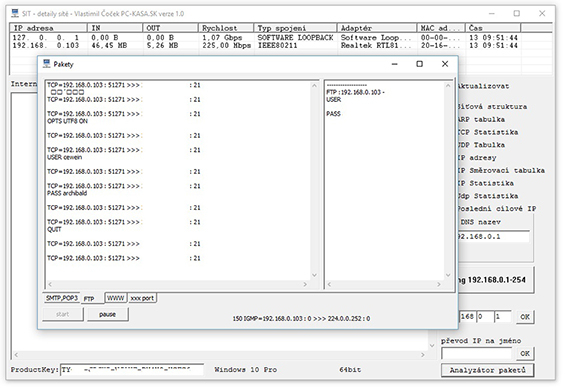The width and height of the screenshot is (565, 389).
Task: Click the third IP octet field containing 0
Action: coord(485,317)
